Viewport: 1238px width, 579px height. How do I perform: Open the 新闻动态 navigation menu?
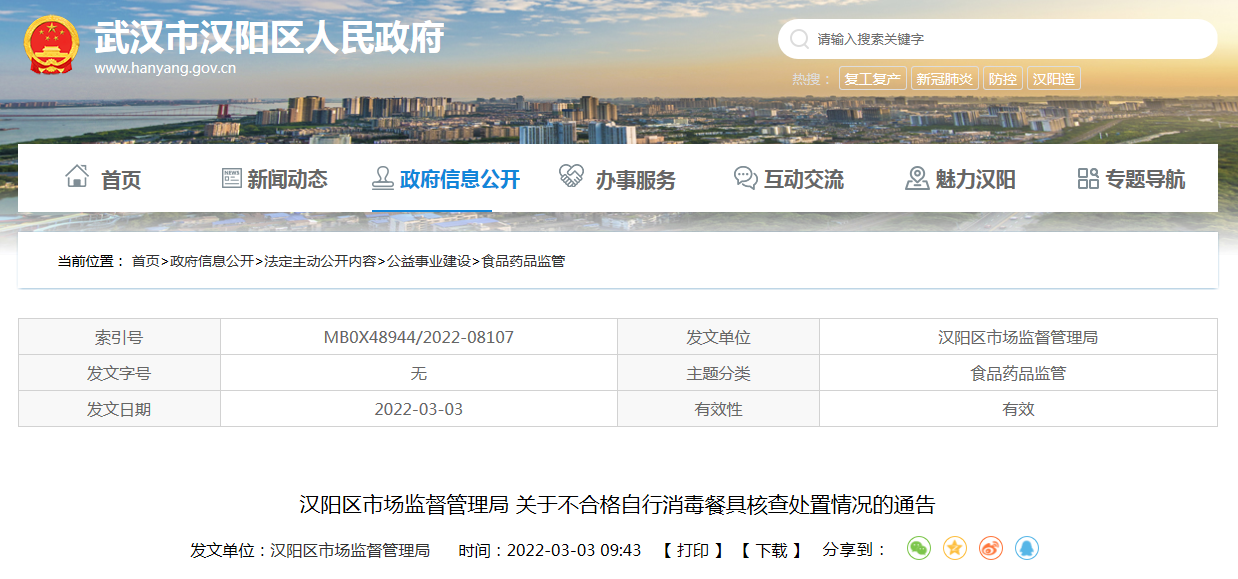287,179
